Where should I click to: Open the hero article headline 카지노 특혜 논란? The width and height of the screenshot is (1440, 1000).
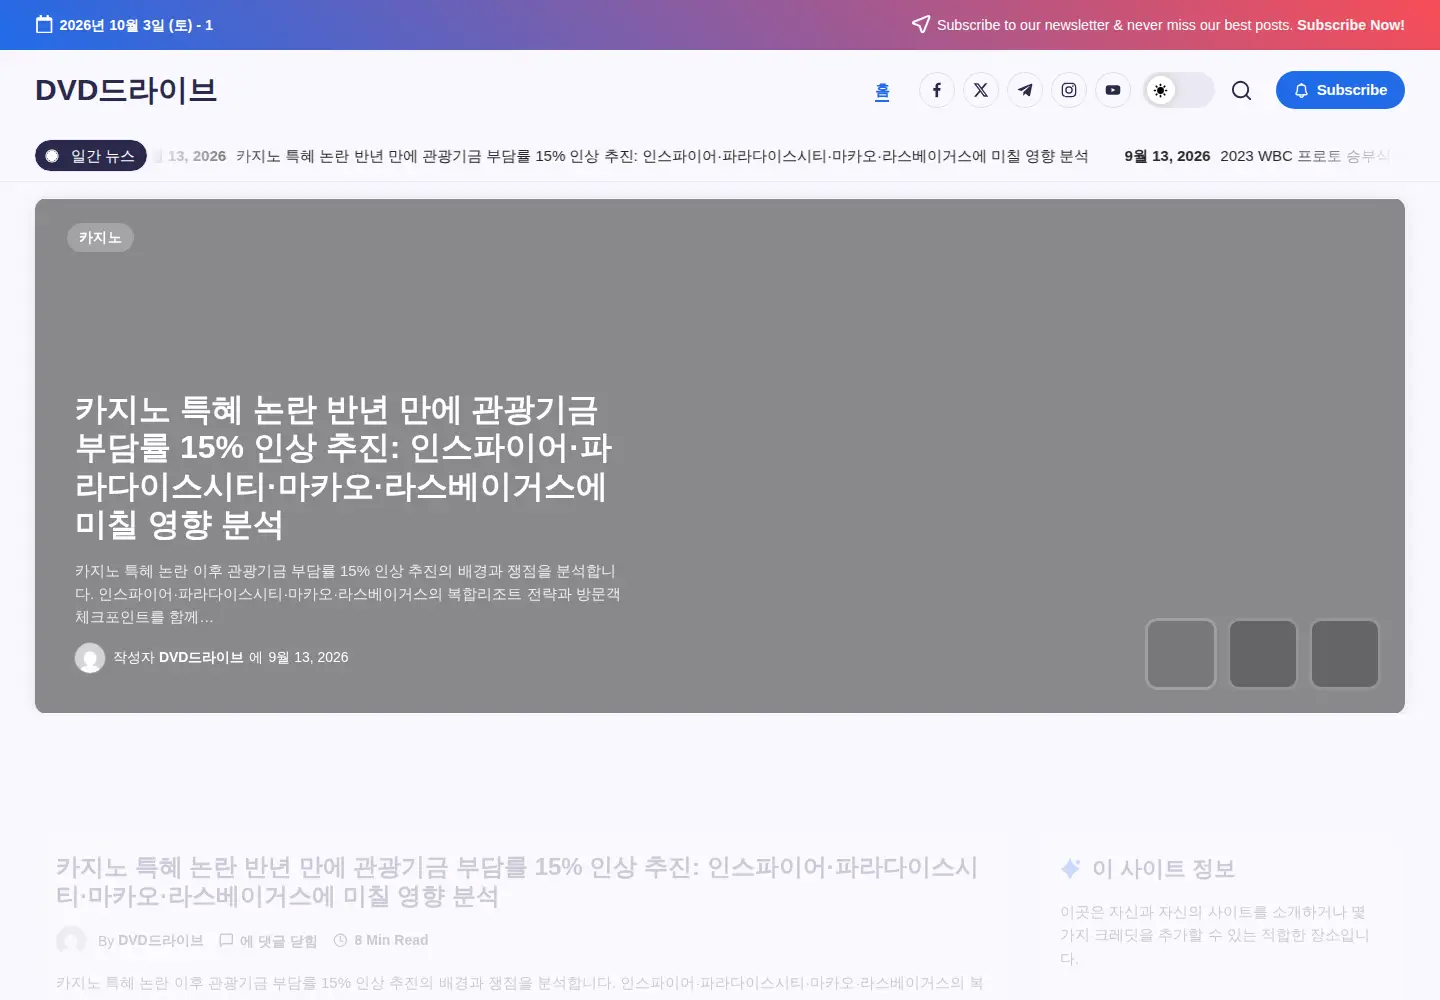pos(344,467)
